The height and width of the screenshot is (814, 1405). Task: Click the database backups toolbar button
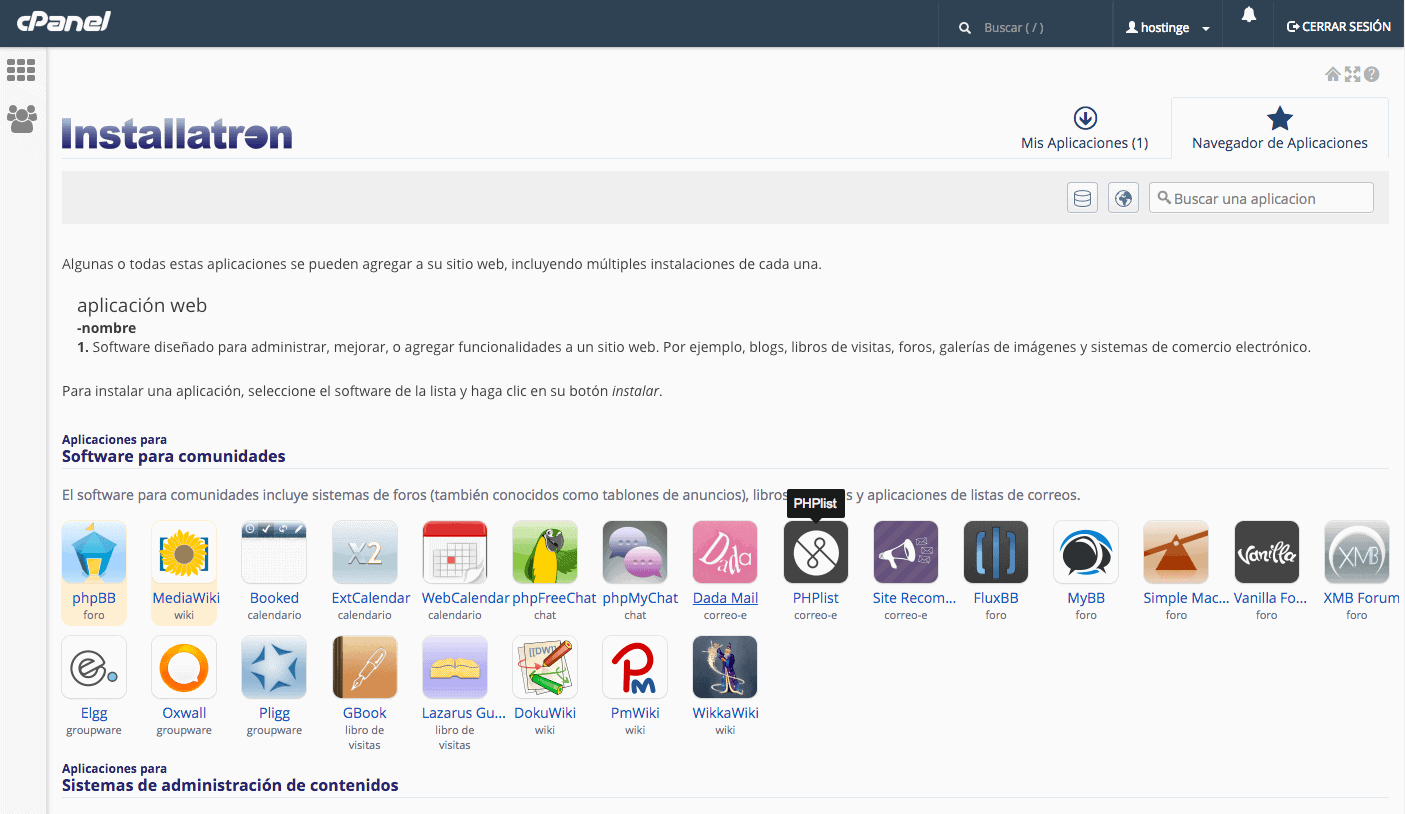[x=1082, y=198]
